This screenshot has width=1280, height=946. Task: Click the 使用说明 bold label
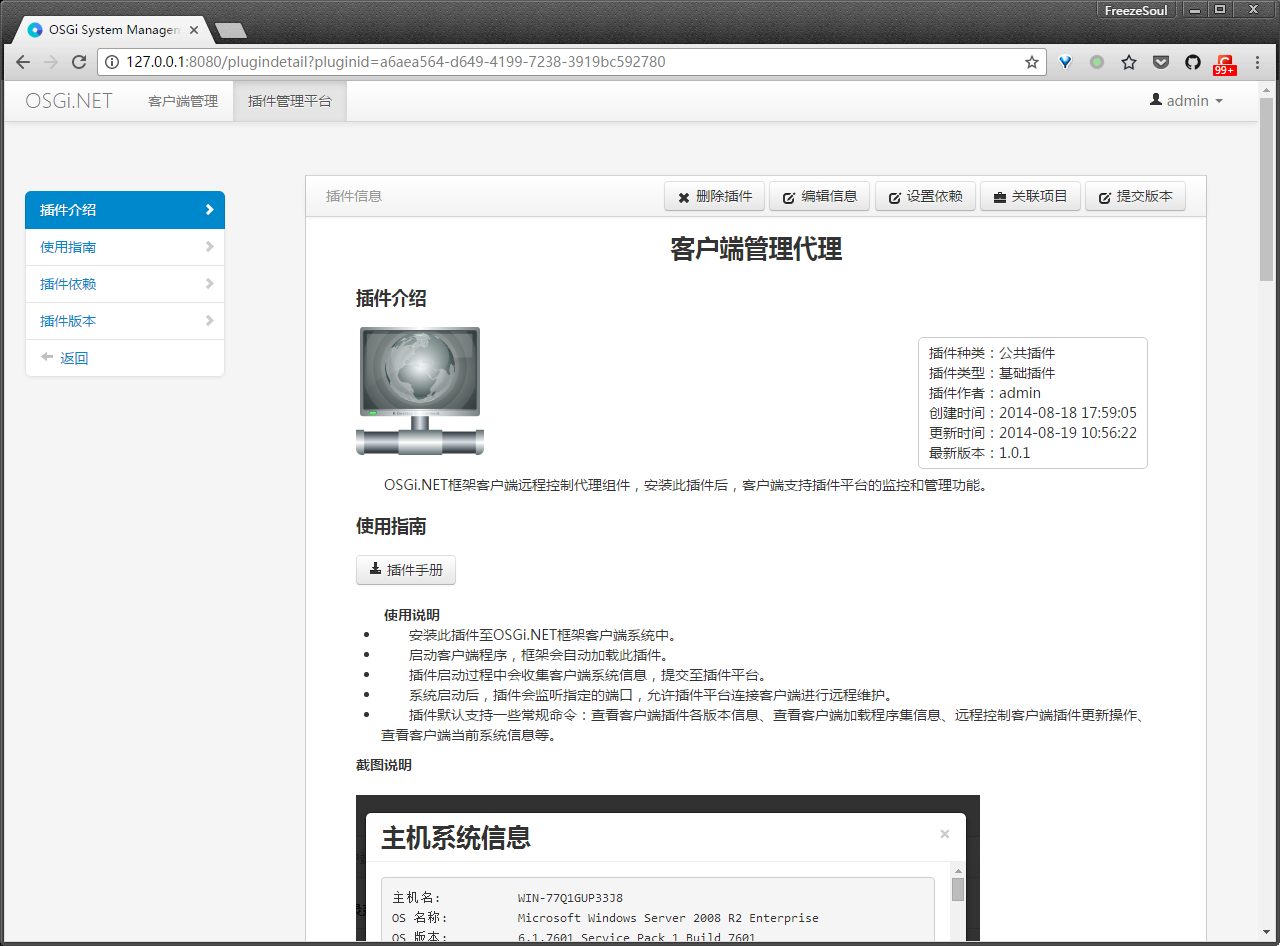tap(412, 615)
